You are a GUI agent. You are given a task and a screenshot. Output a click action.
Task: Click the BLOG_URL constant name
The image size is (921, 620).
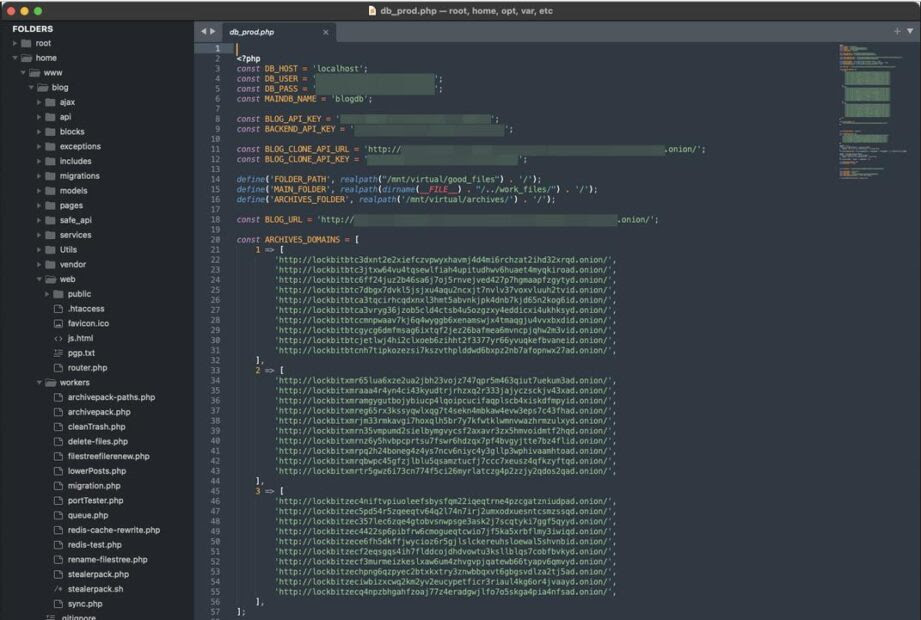(x=283, y=220)
